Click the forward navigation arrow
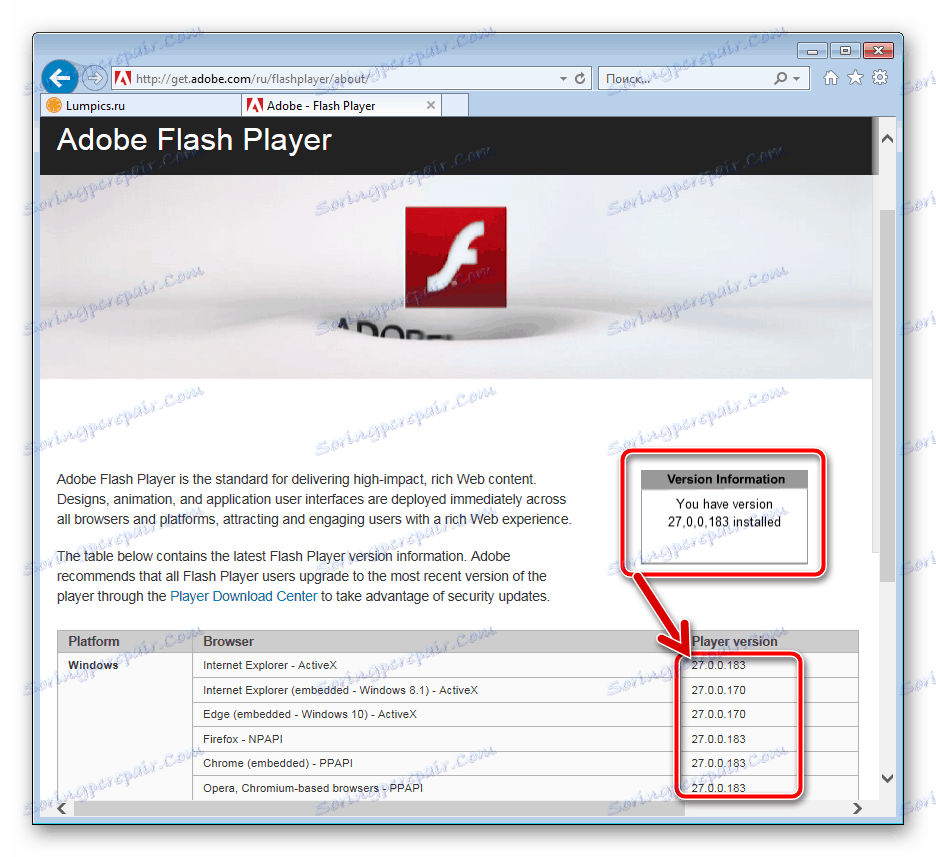Screen dimensions: 936x857 pos(94,77)
